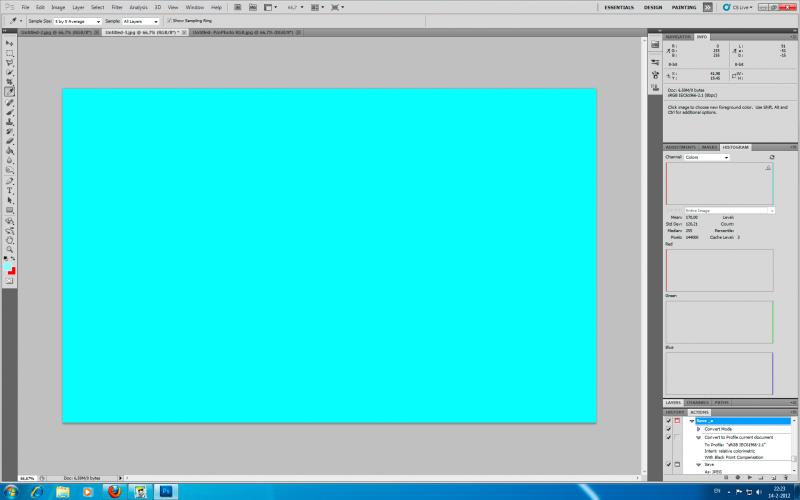This screenshot has width=800, height=500.
Task: Select the Dodge tool
Action: [x=9, y=170]
